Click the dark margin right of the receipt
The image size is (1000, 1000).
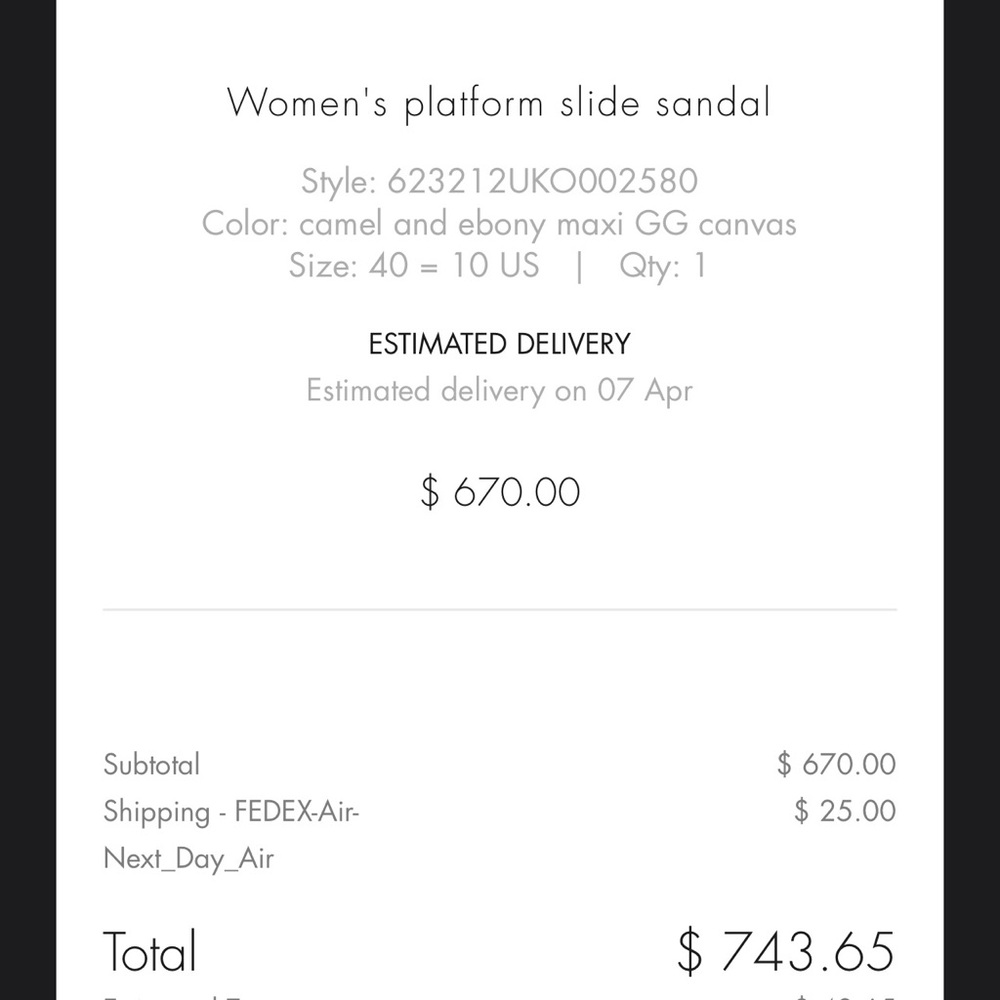click(972, 500)
